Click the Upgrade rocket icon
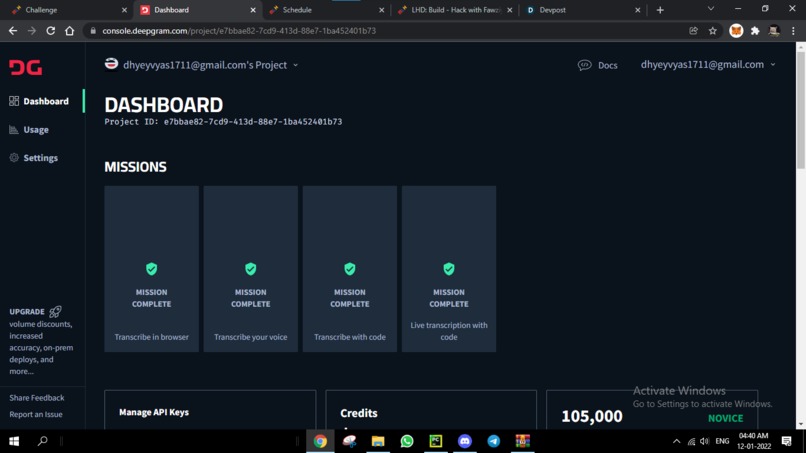This screenshot has width=806, height=453. [56, 311]
